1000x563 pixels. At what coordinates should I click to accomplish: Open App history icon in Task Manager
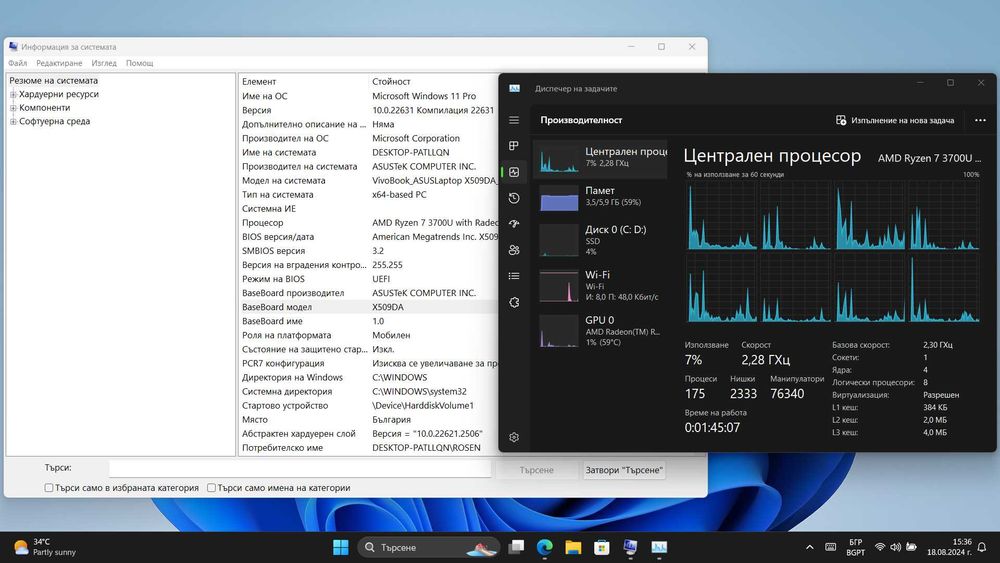(x=514, y=198)
